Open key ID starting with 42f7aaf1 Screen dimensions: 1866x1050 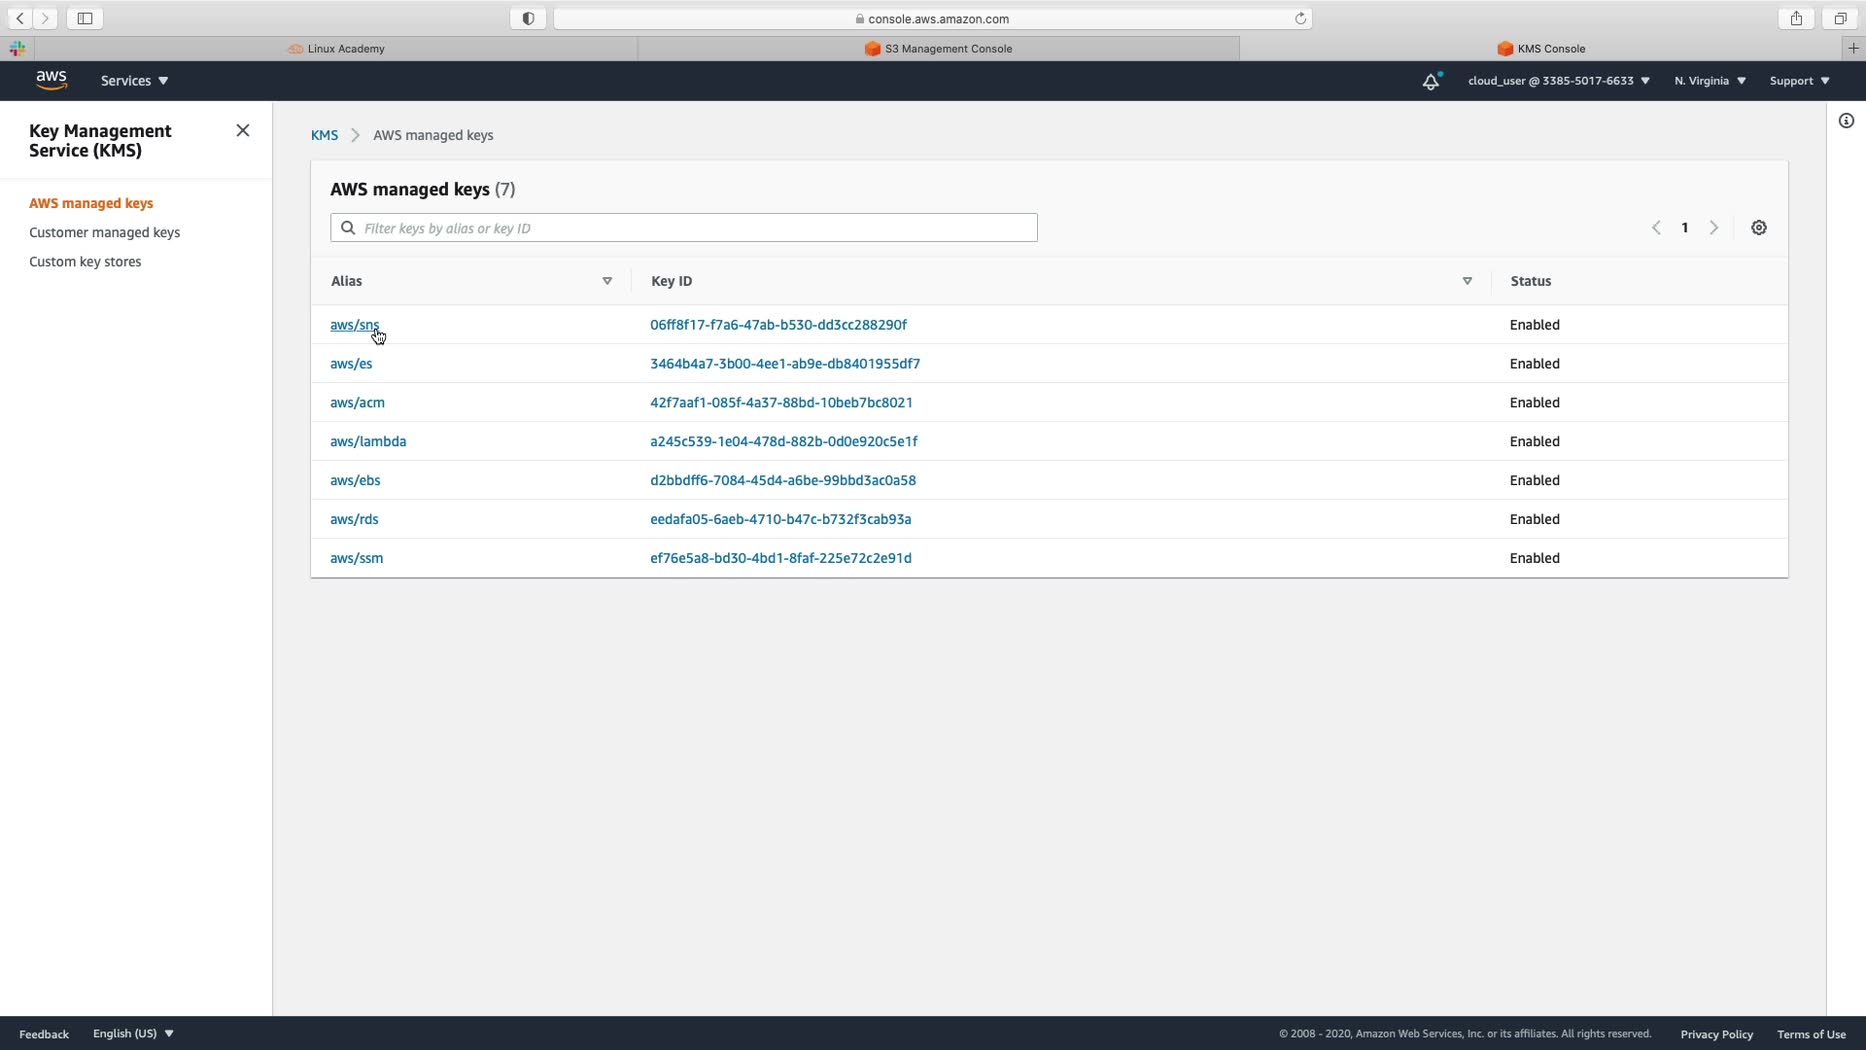click(781, 403)
